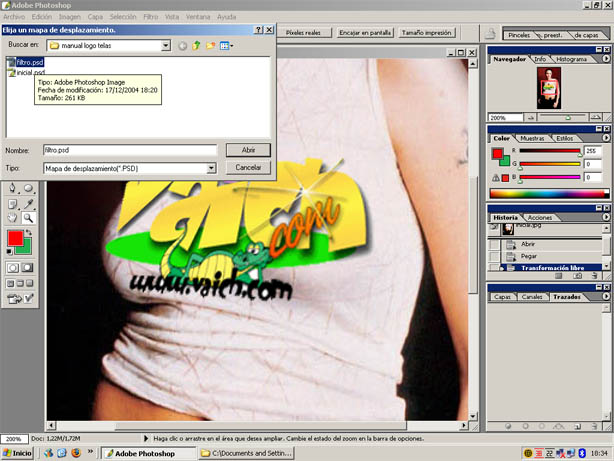Select the Pen tool
The height and width of the screenshot is (461, 614).
click(x=12, y=188)
